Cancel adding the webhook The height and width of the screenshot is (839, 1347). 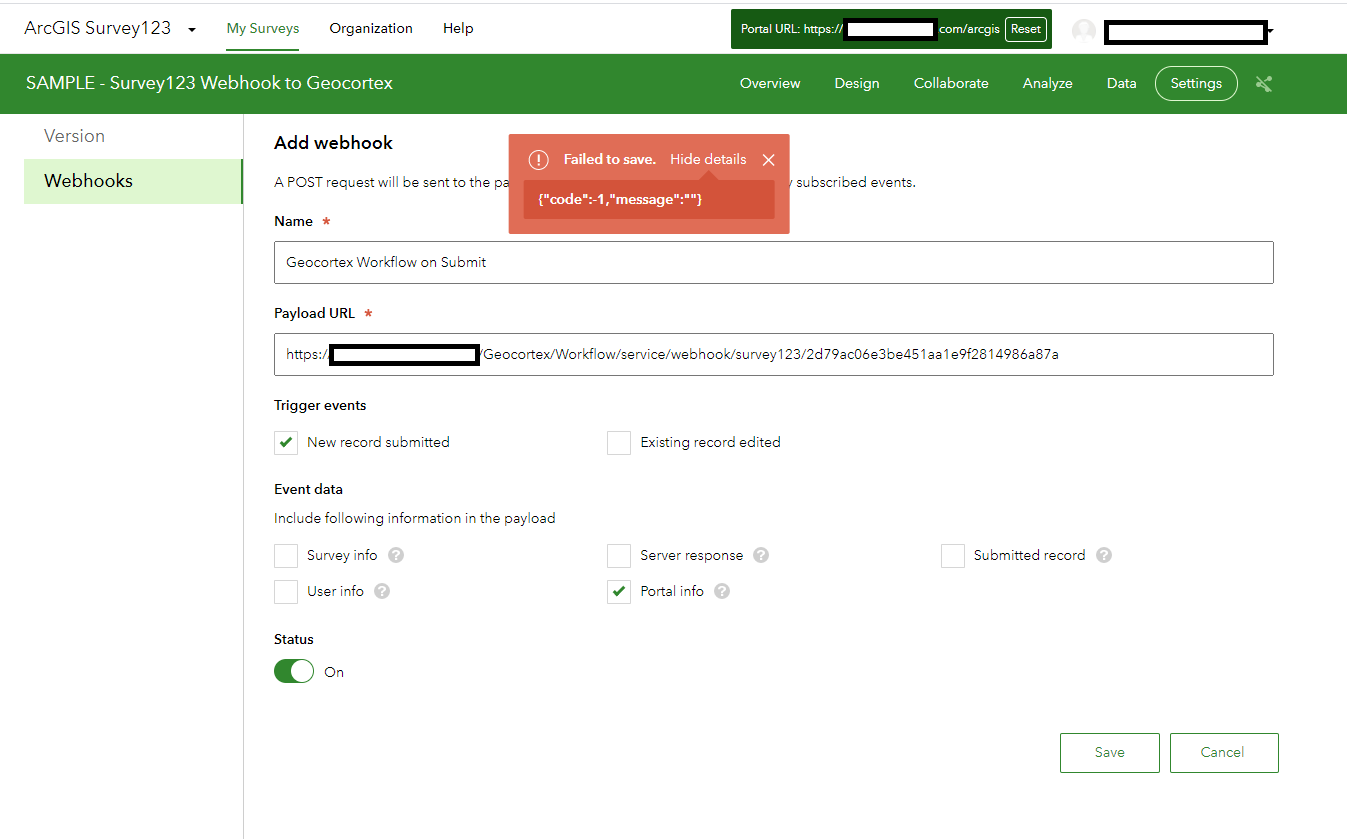[1224, 753]
